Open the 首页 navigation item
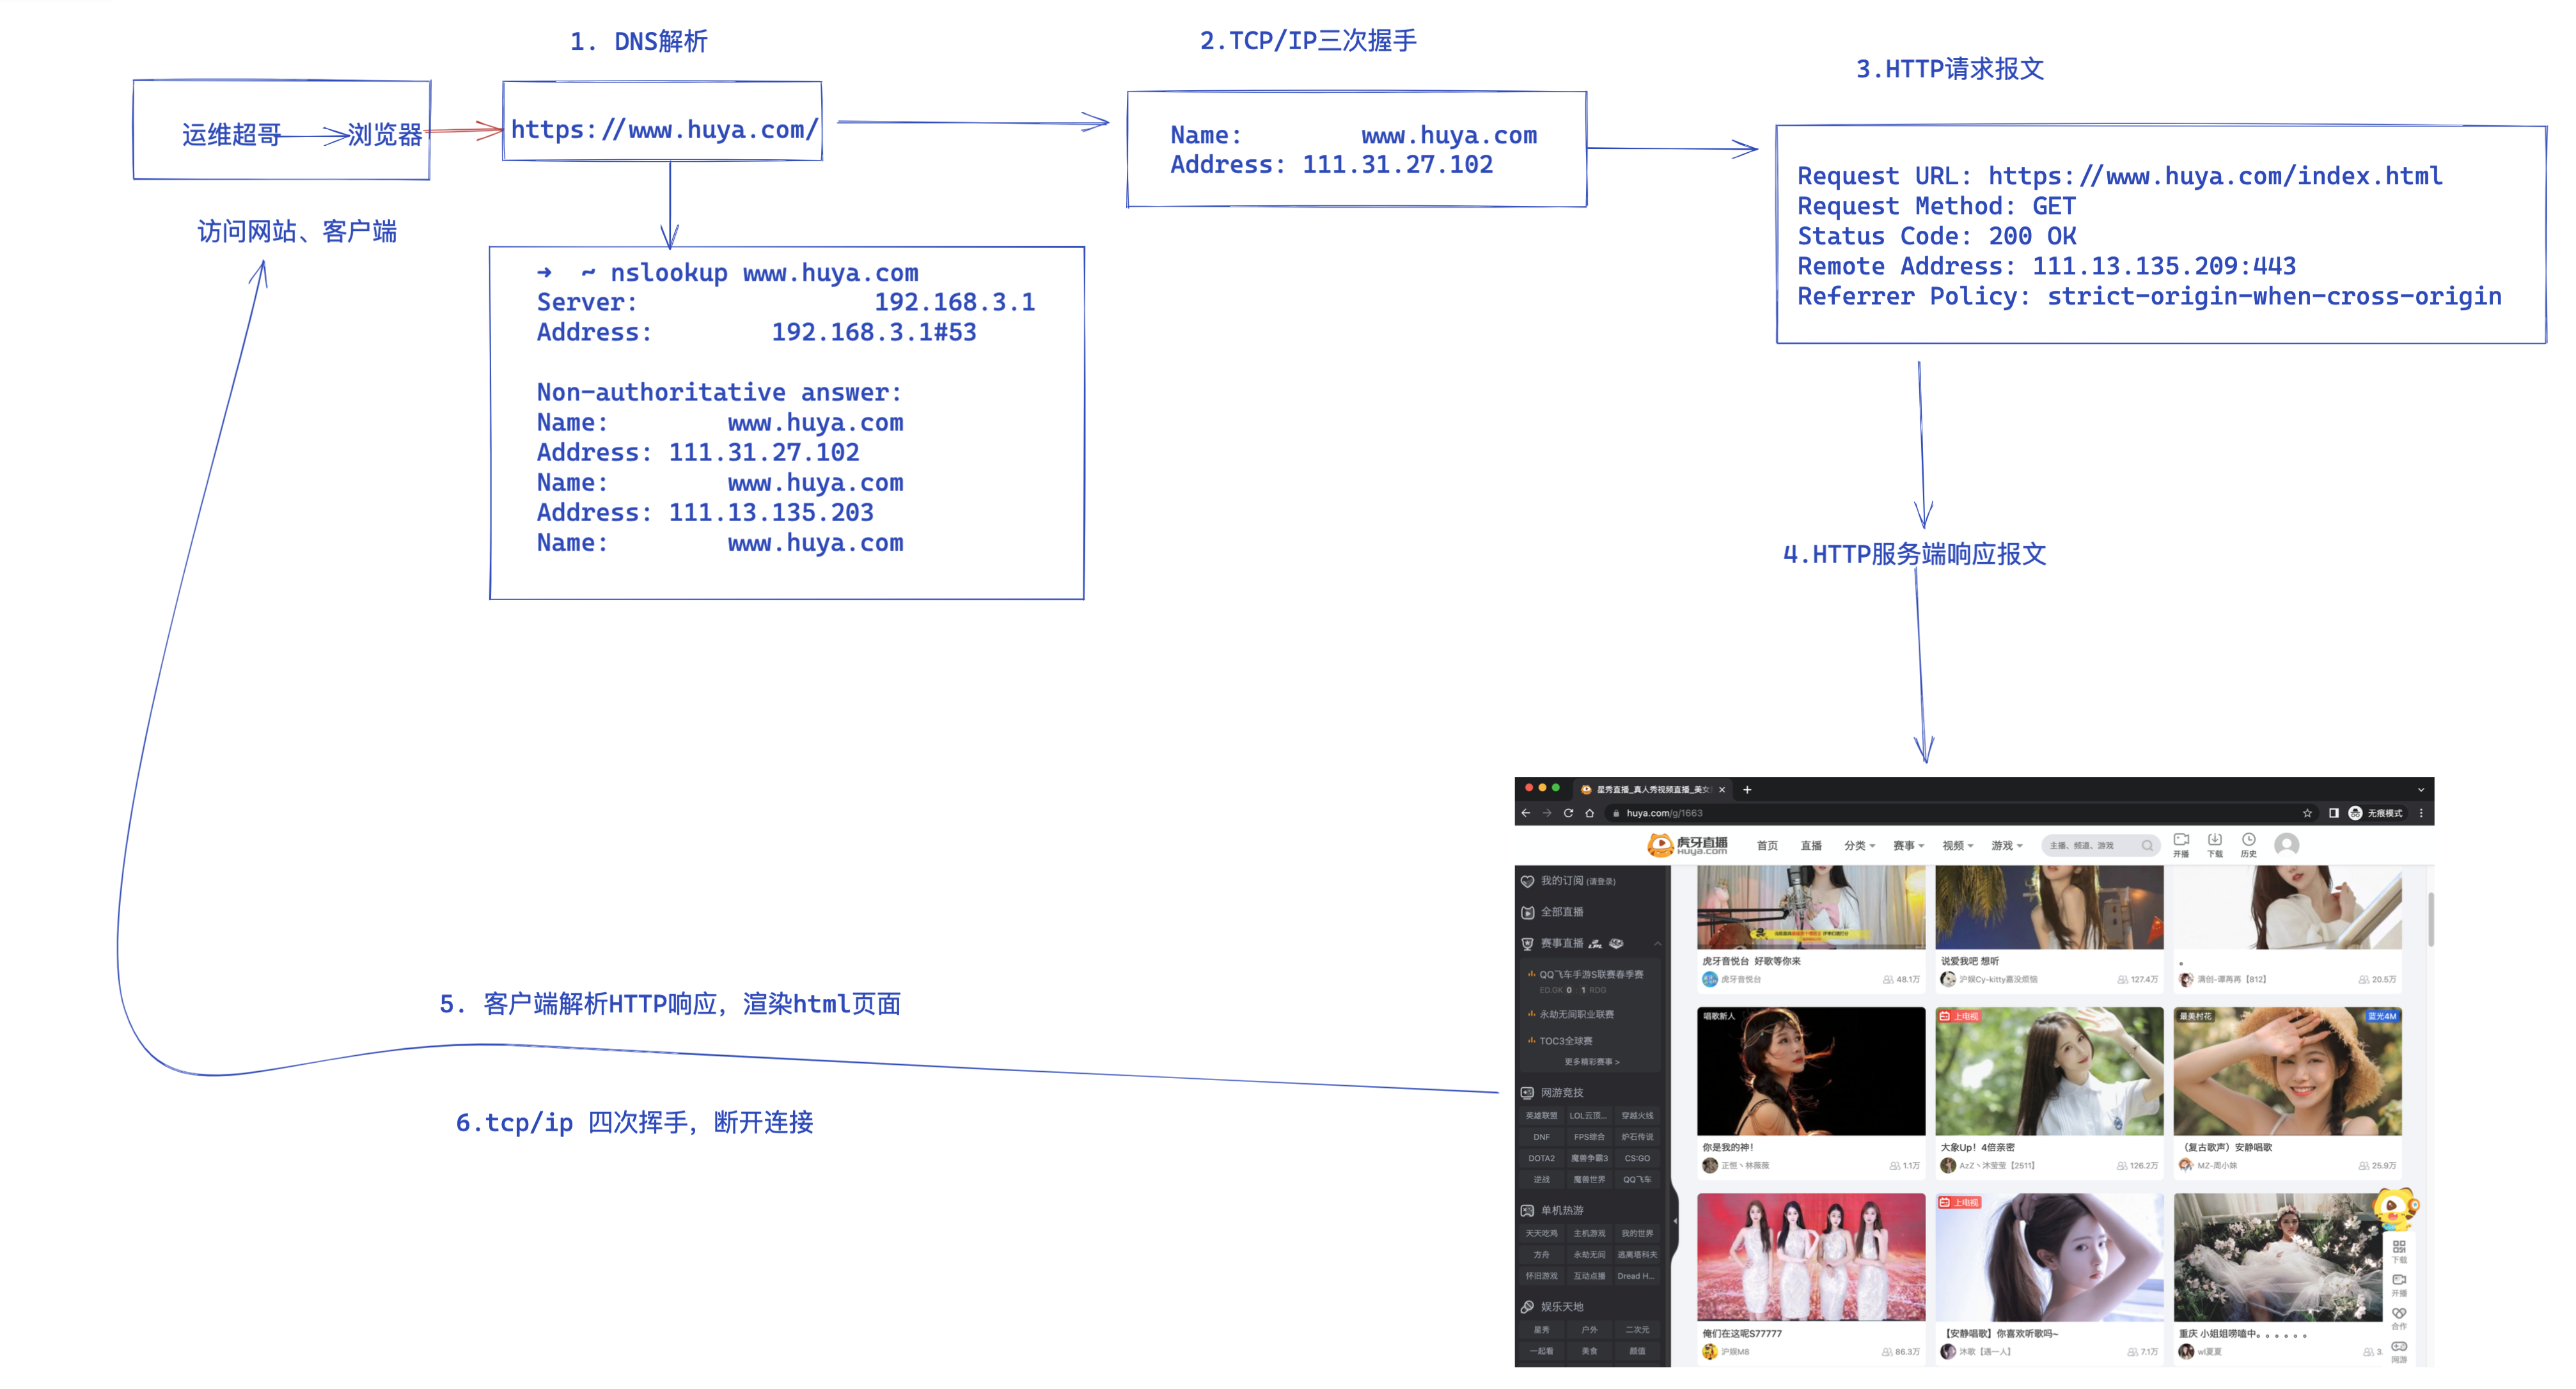The image size is (2576, 1389). (1767, 846)
